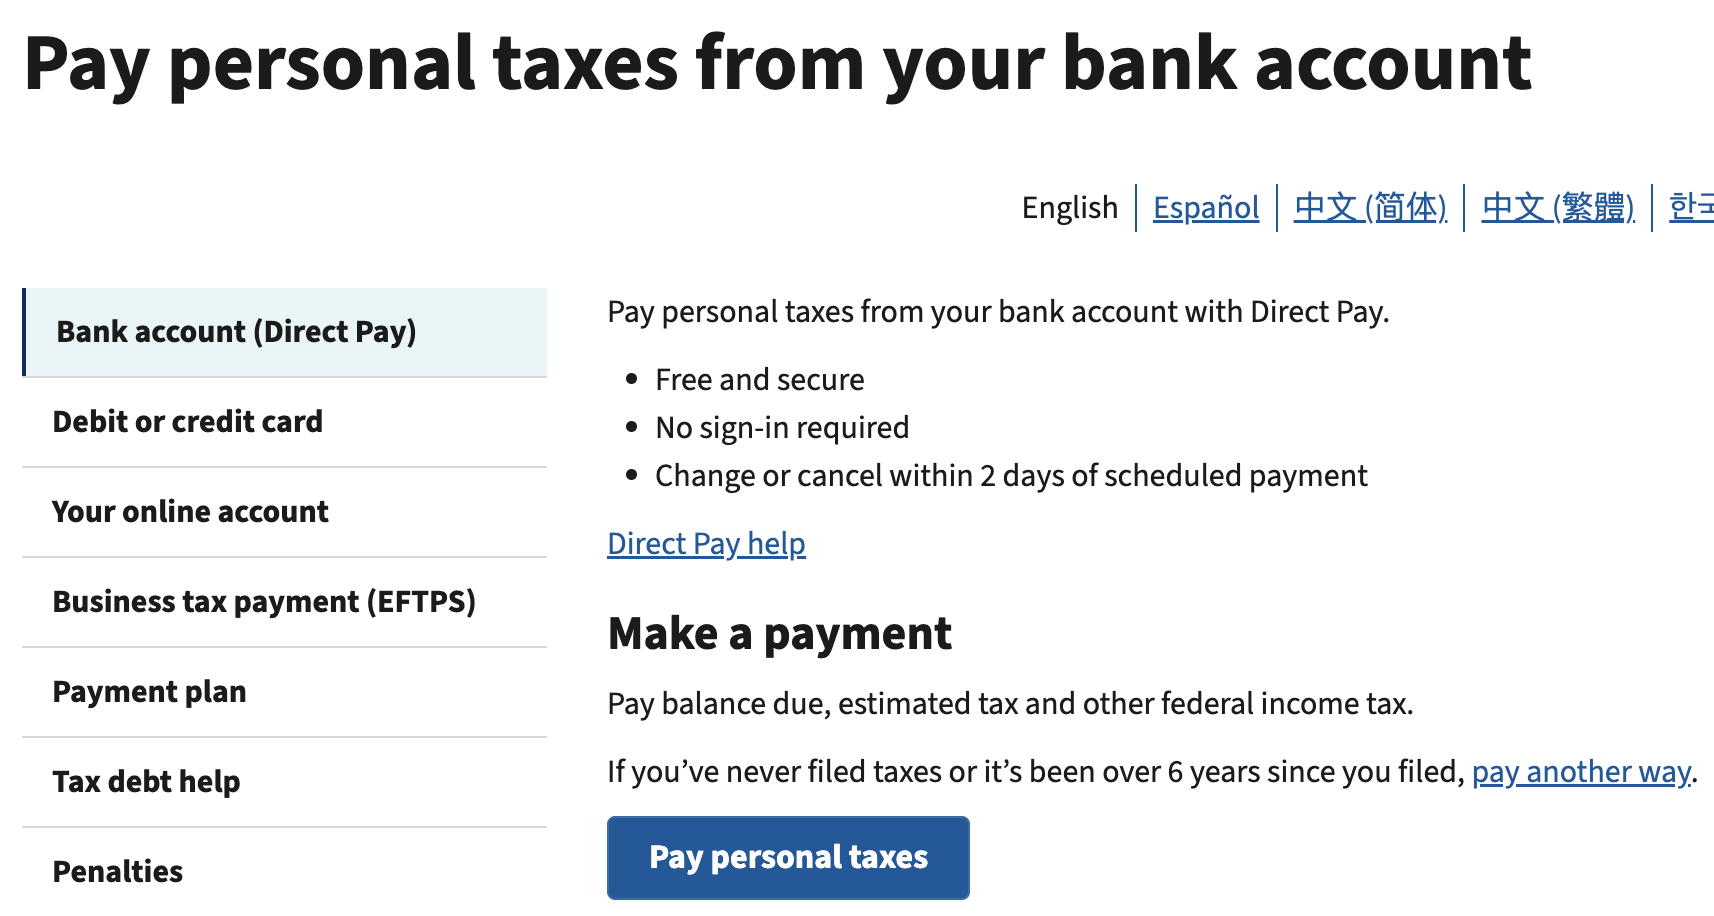
Task: Choose Español from the language bar
Action: click(x=1206, y=207)
